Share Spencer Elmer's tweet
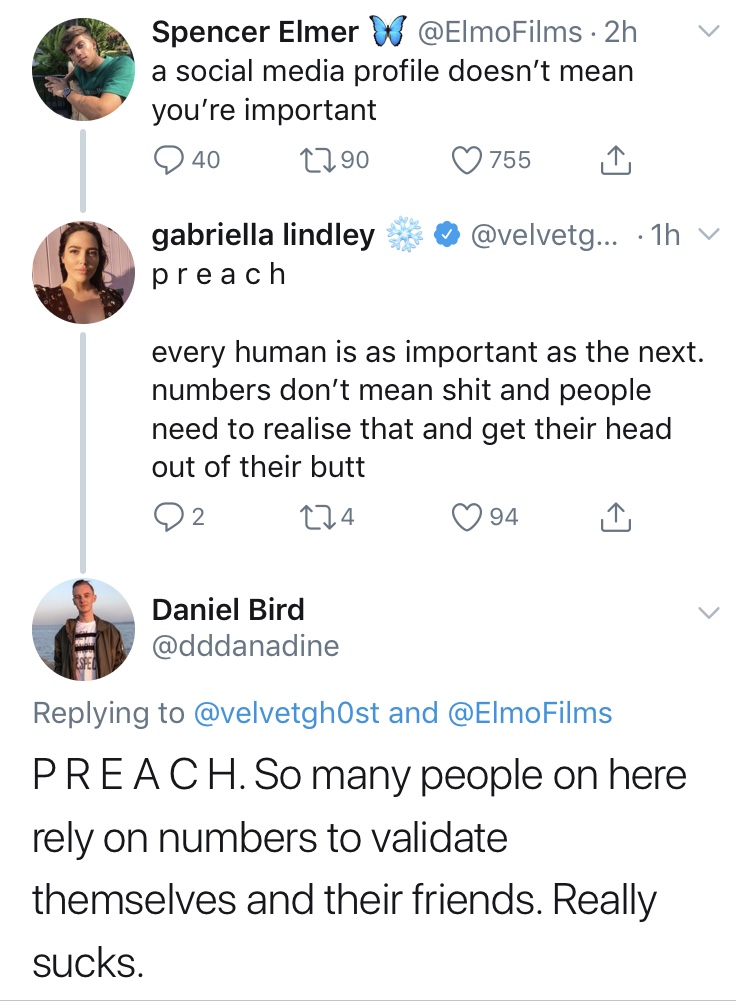 click(x=616, y=160)
